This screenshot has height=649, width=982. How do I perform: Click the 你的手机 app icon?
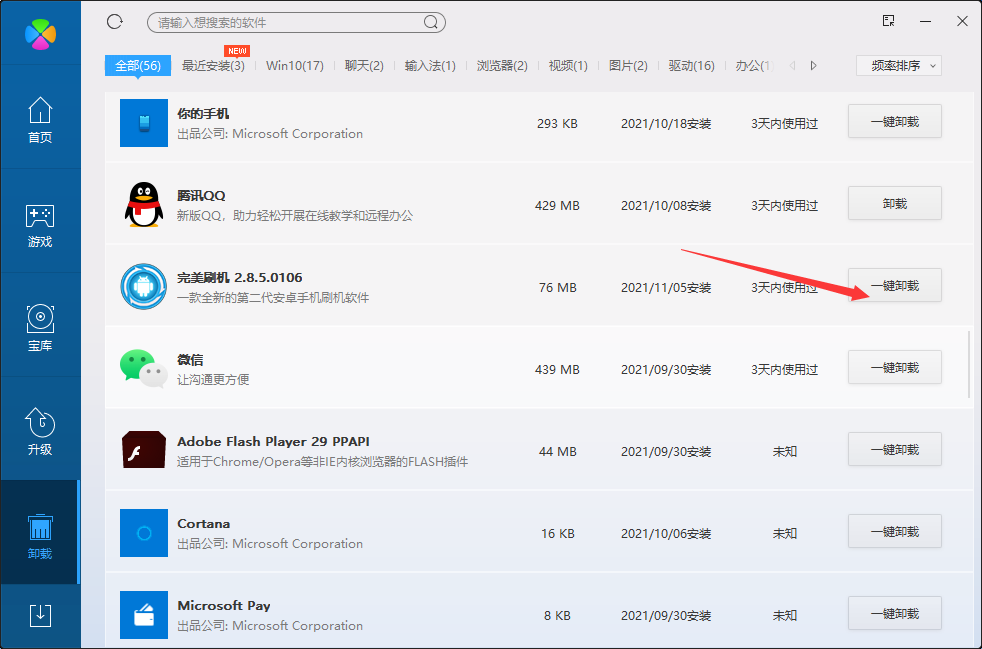(144, 123)
